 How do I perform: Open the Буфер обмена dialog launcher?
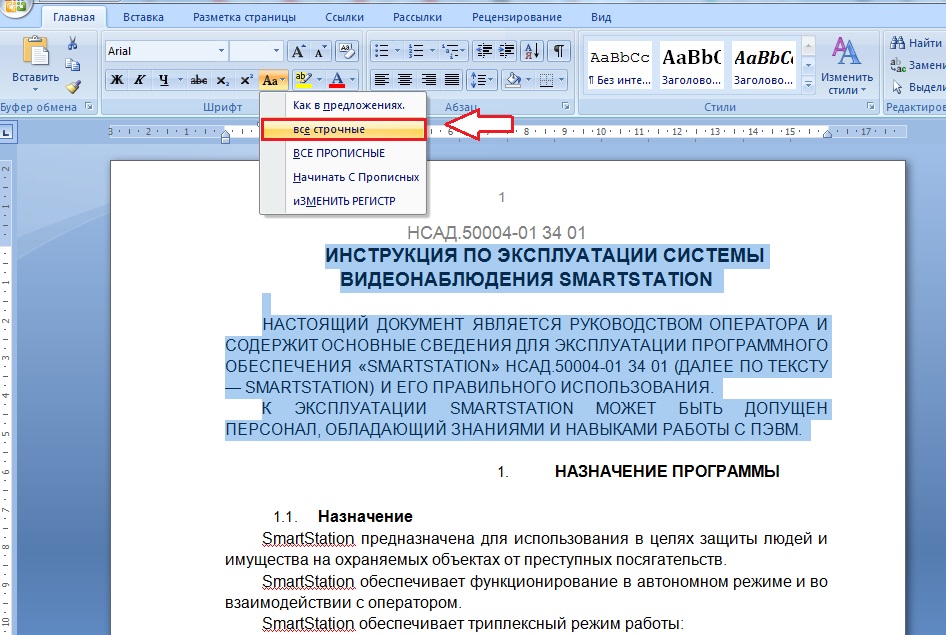coord(89,107)
